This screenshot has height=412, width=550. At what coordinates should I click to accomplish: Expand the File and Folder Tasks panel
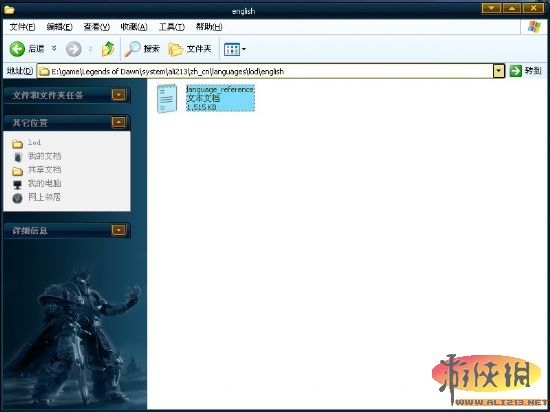(119, 95)
